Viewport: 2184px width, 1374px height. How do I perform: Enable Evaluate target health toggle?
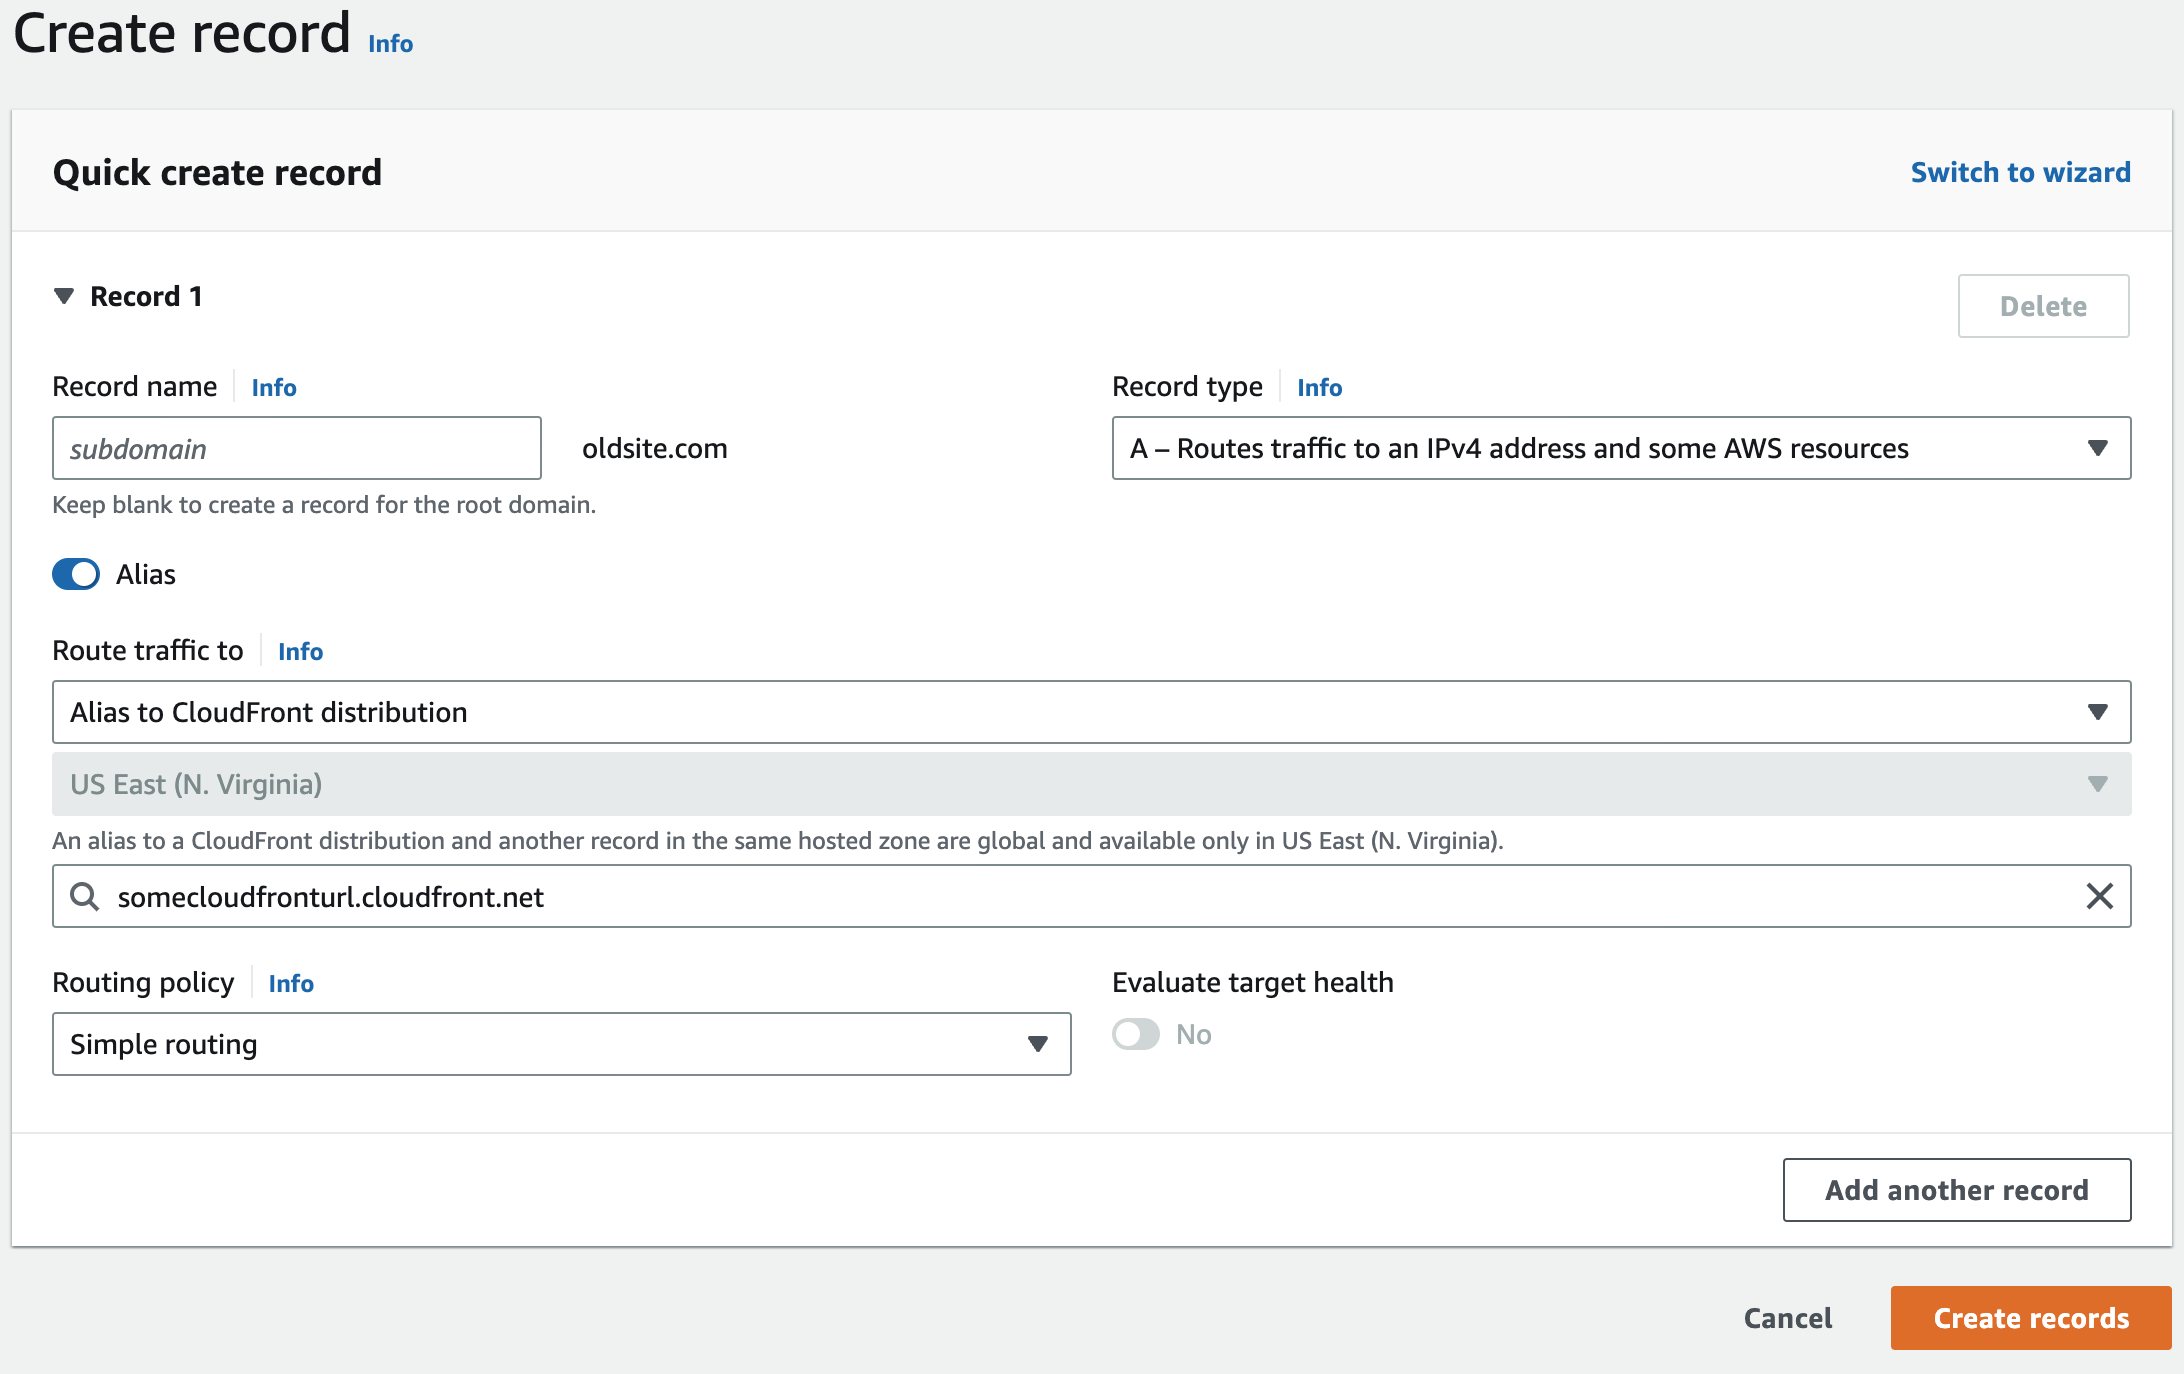coord(1136,1034)
